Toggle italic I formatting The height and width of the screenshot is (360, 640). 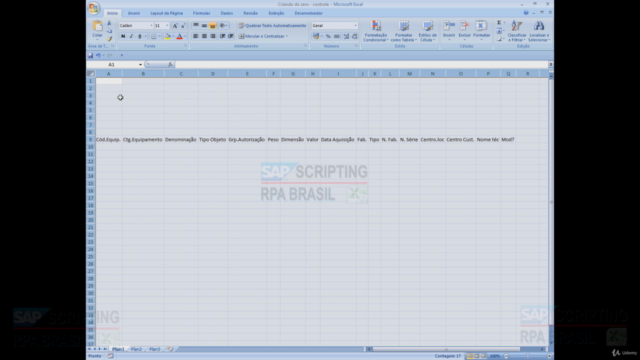[131, 36]
